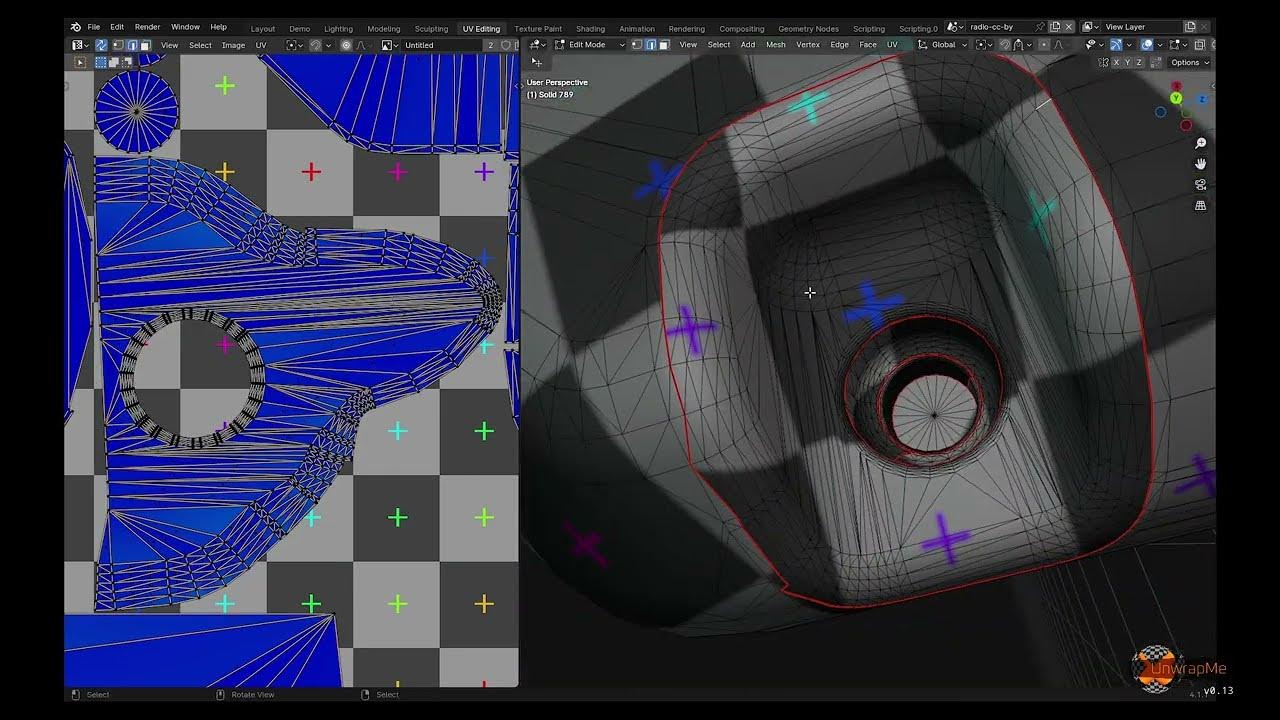Select the tweak tool icon in the 3D viewport
The height and width of the screenshot is (720, 1280).
click(x=537, y=62)
